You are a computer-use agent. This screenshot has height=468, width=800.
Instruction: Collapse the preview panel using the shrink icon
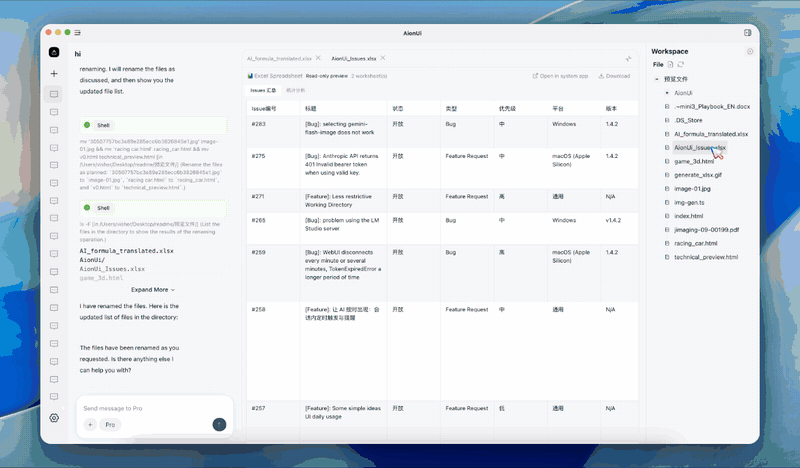[x=629, y=59]
